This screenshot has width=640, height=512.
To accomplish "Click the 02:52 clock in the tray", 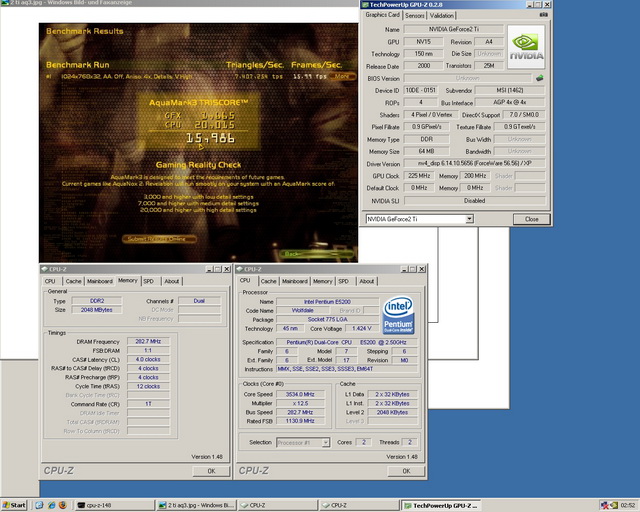I will 628,505.
